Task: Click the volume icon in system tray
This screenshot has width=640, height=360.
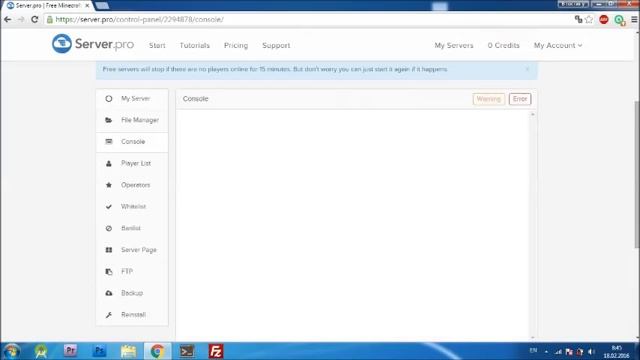Action: pyautogui.click(x=591, y=351)
